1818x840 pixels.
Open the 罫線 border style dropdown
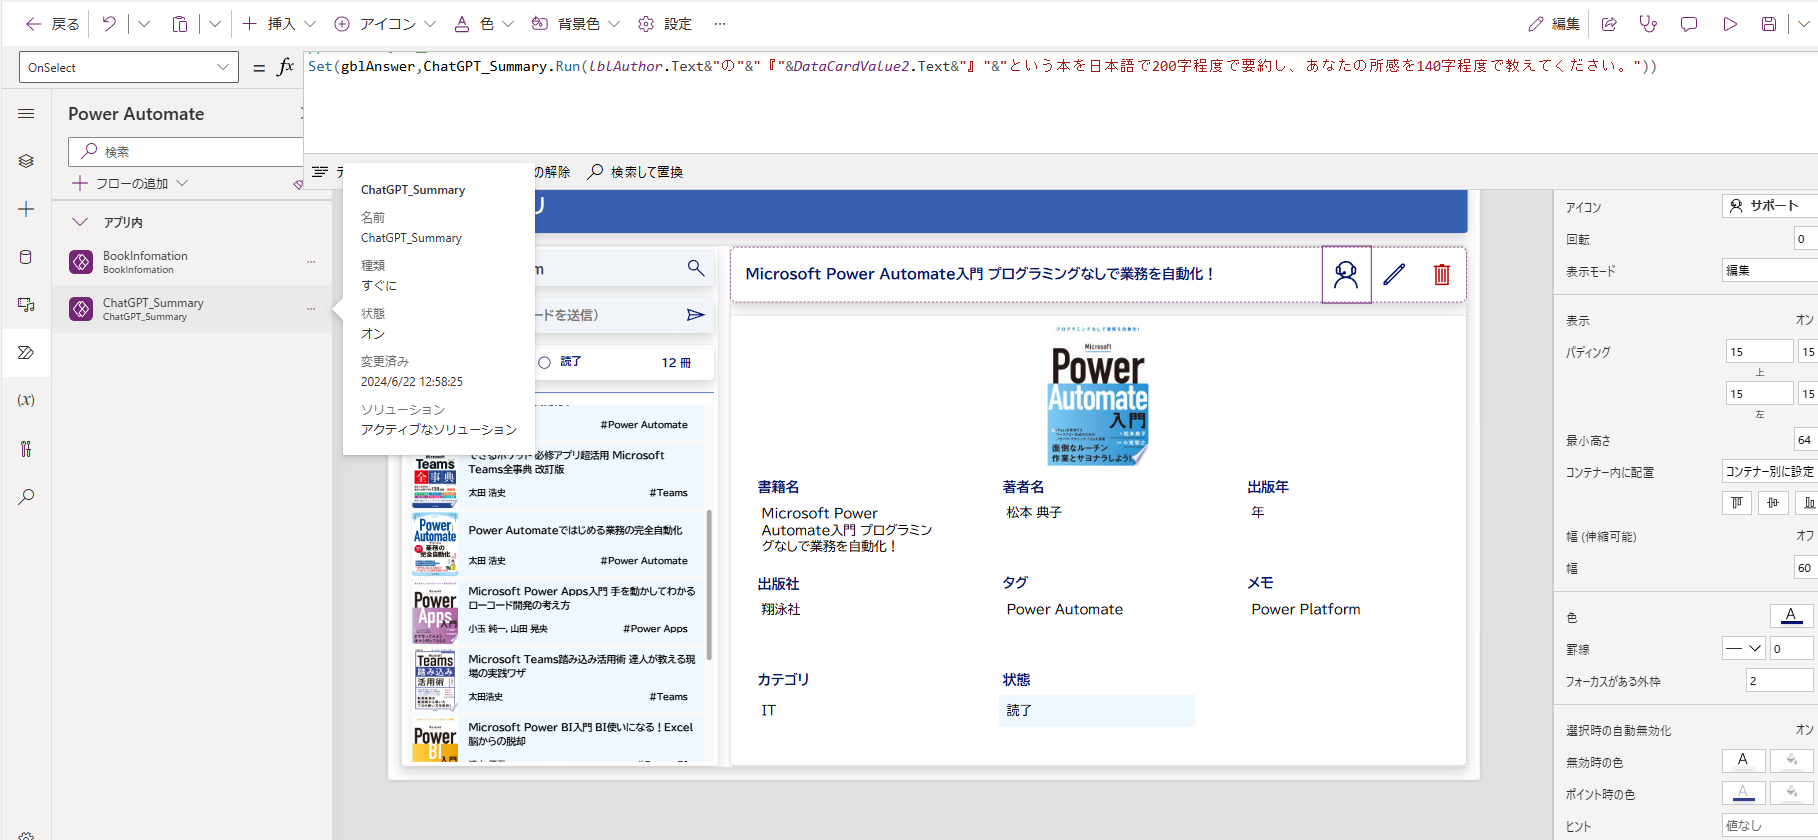[1743, 648]
